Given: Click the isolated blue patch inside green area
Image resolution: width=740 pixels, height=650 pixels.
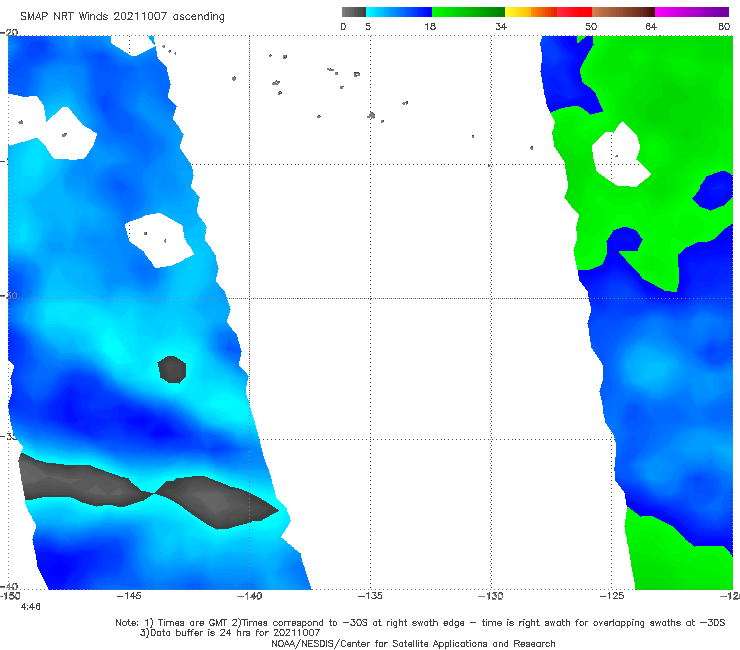Looking at the screenshot, I should [714, 190].
